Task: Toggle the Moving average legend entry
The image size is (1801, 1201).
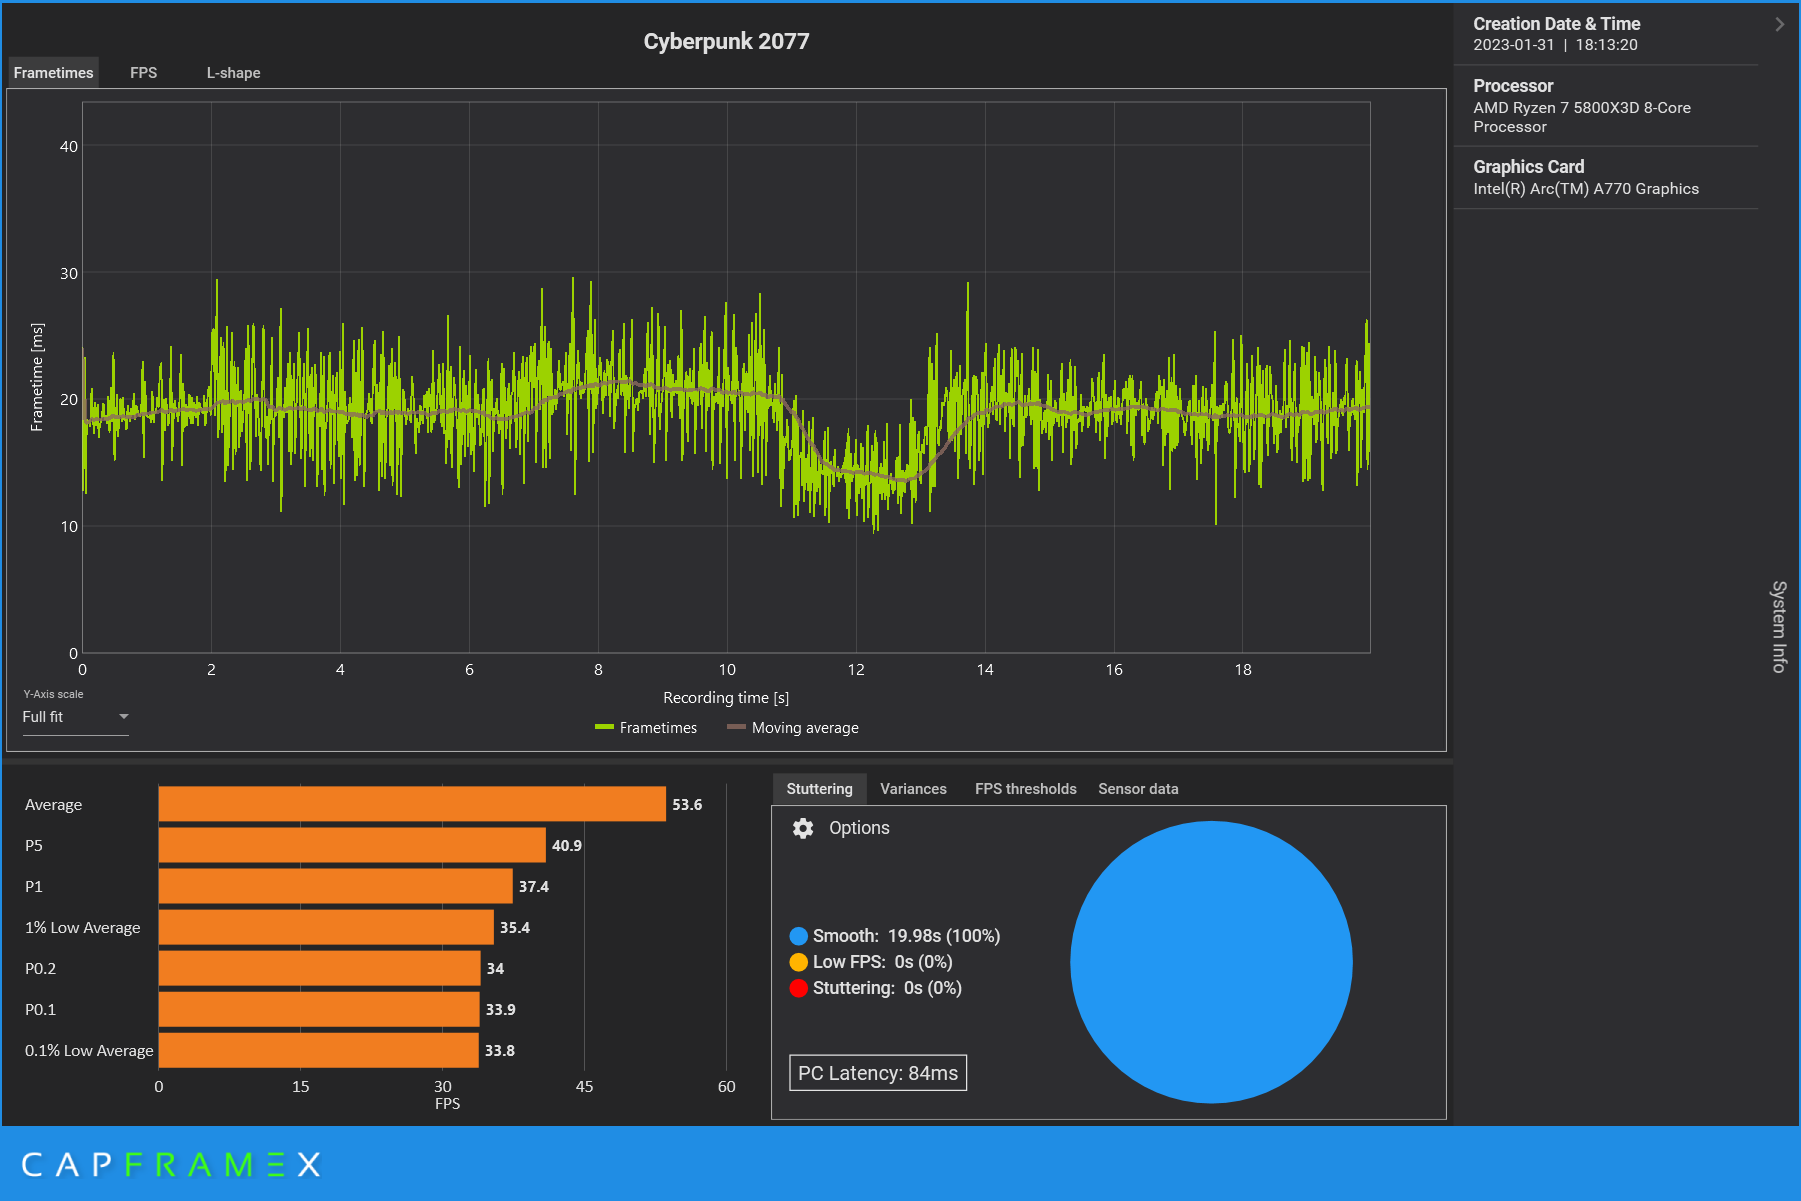Action: [x=793, y=728]
